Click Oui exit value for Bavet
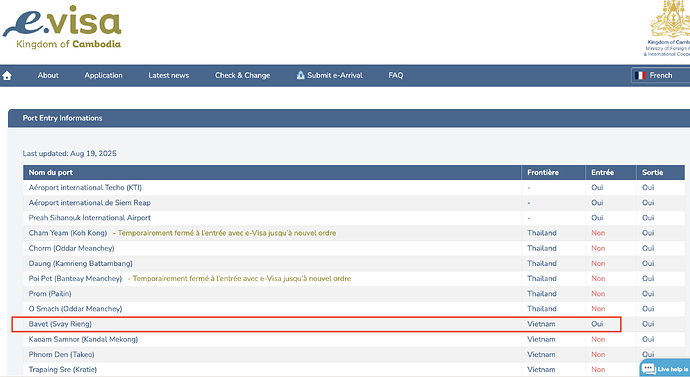 coord(648,324)
